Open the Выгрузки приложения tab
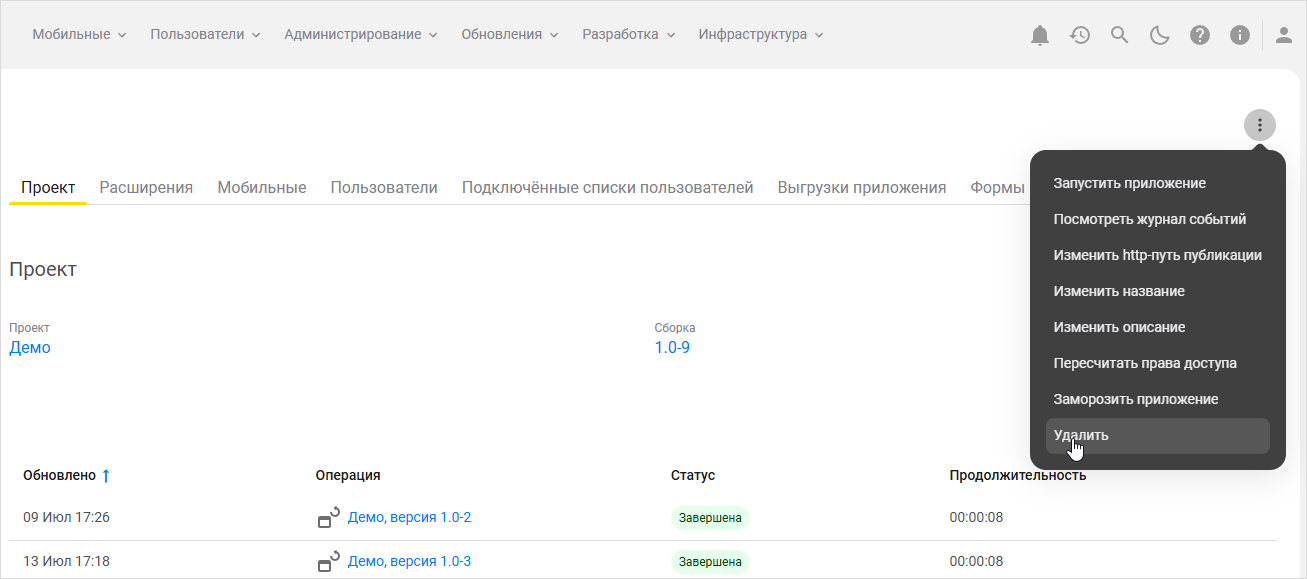Viewport: 1307px width, 579px height. [862, 187]
